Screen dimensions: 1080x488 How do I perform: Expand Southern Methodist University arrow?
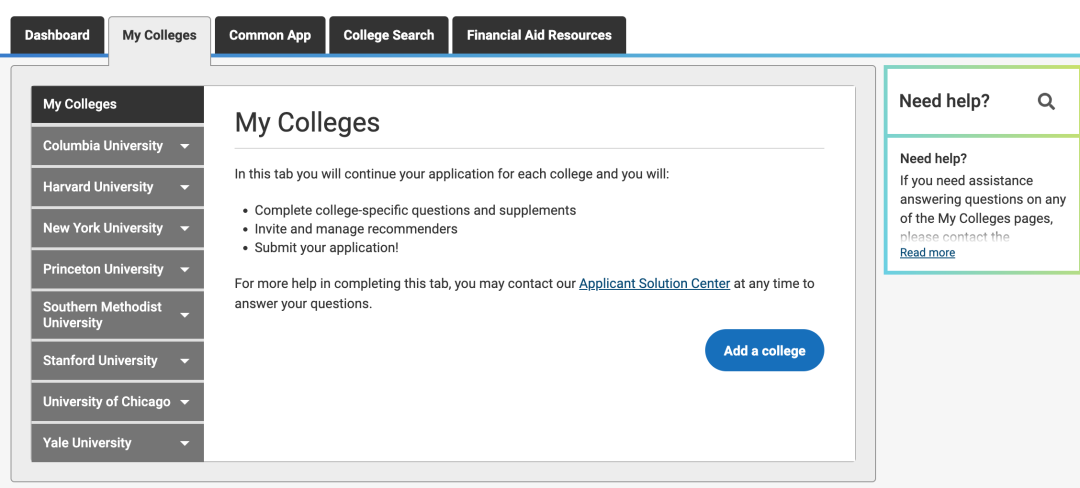[184, 315]
